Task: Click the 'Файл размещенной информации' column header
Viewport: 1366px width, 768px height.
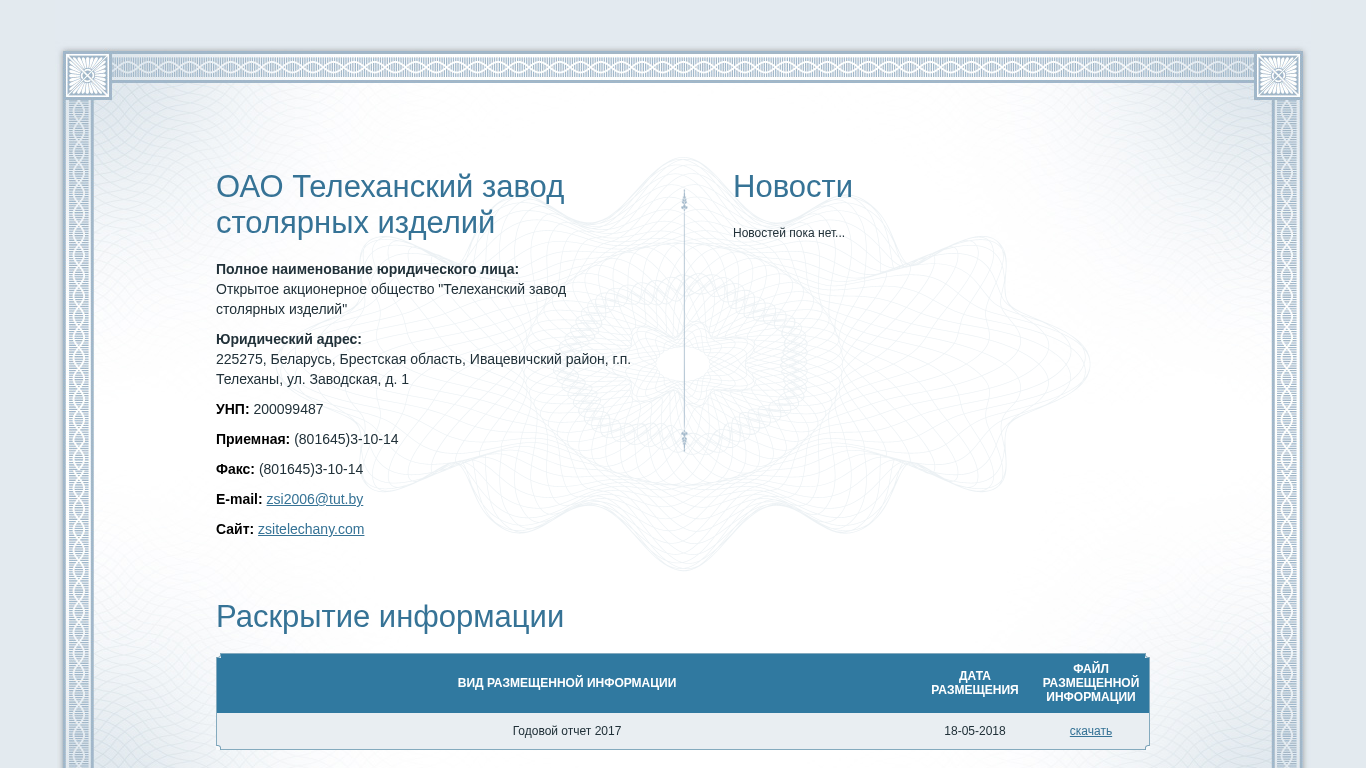Action: pyautogui.click(x=1090, y=683)
